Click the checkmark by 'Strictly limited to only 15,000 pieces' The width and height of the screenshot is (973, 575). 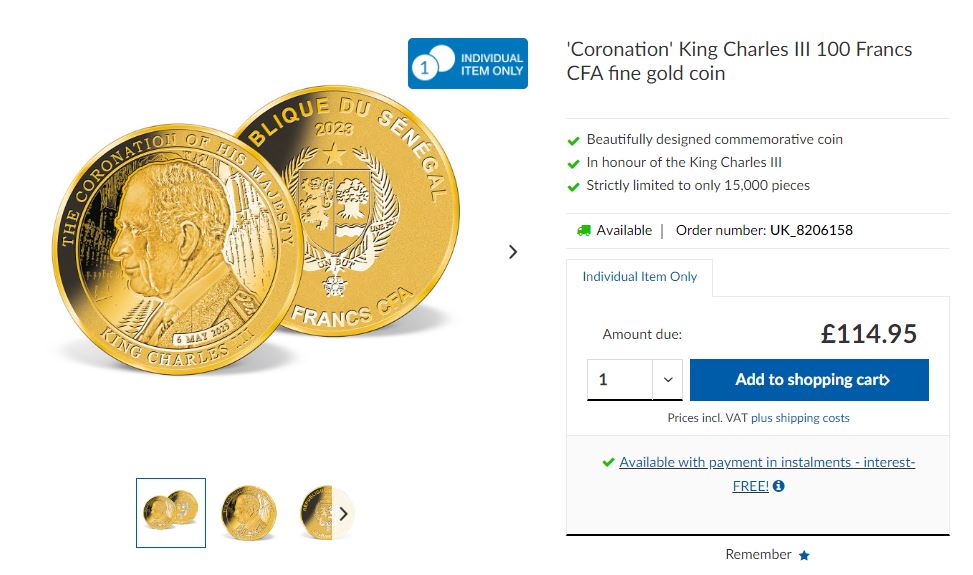click(x=573, y=186)
